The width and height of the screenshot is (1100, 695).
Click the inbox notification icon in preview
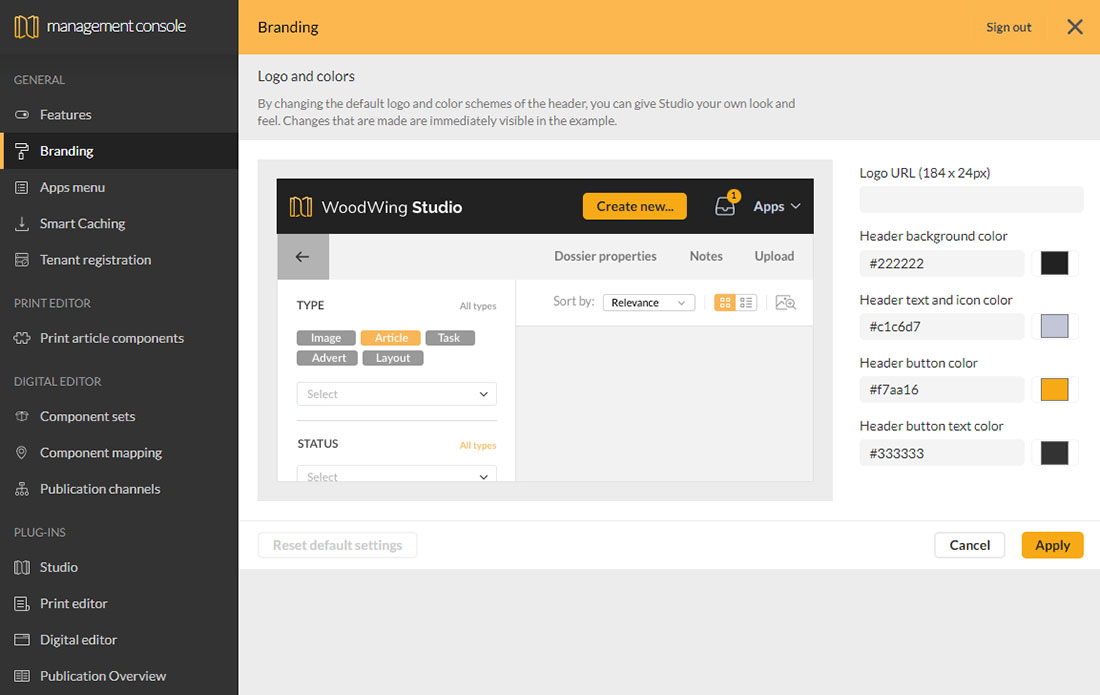coord(725,205)
